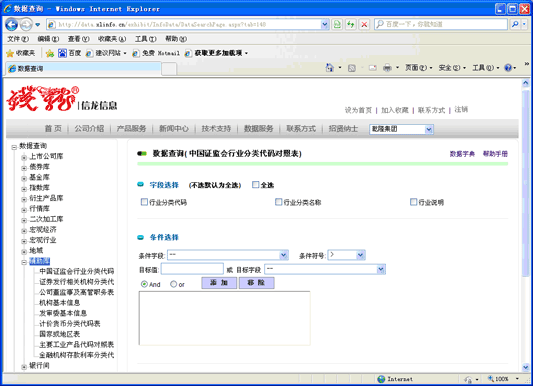Click the browser Back arrow button
533x386 pixels.
tap(12, 24)
